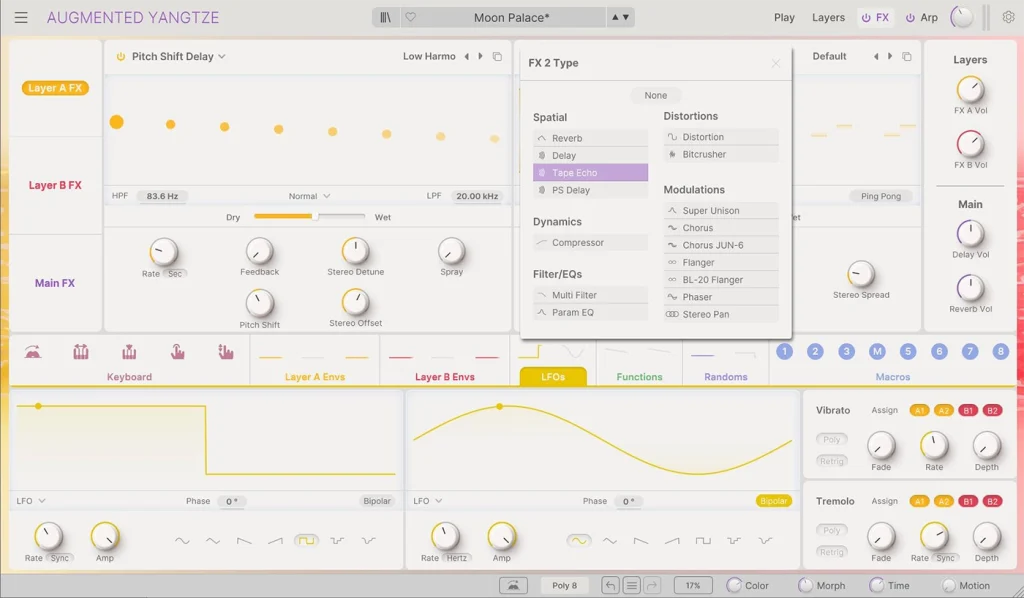Select sine waveform in right LFO
This screenshot has height=598, width=1024.
pyautogui.click(x=578, y=541)
